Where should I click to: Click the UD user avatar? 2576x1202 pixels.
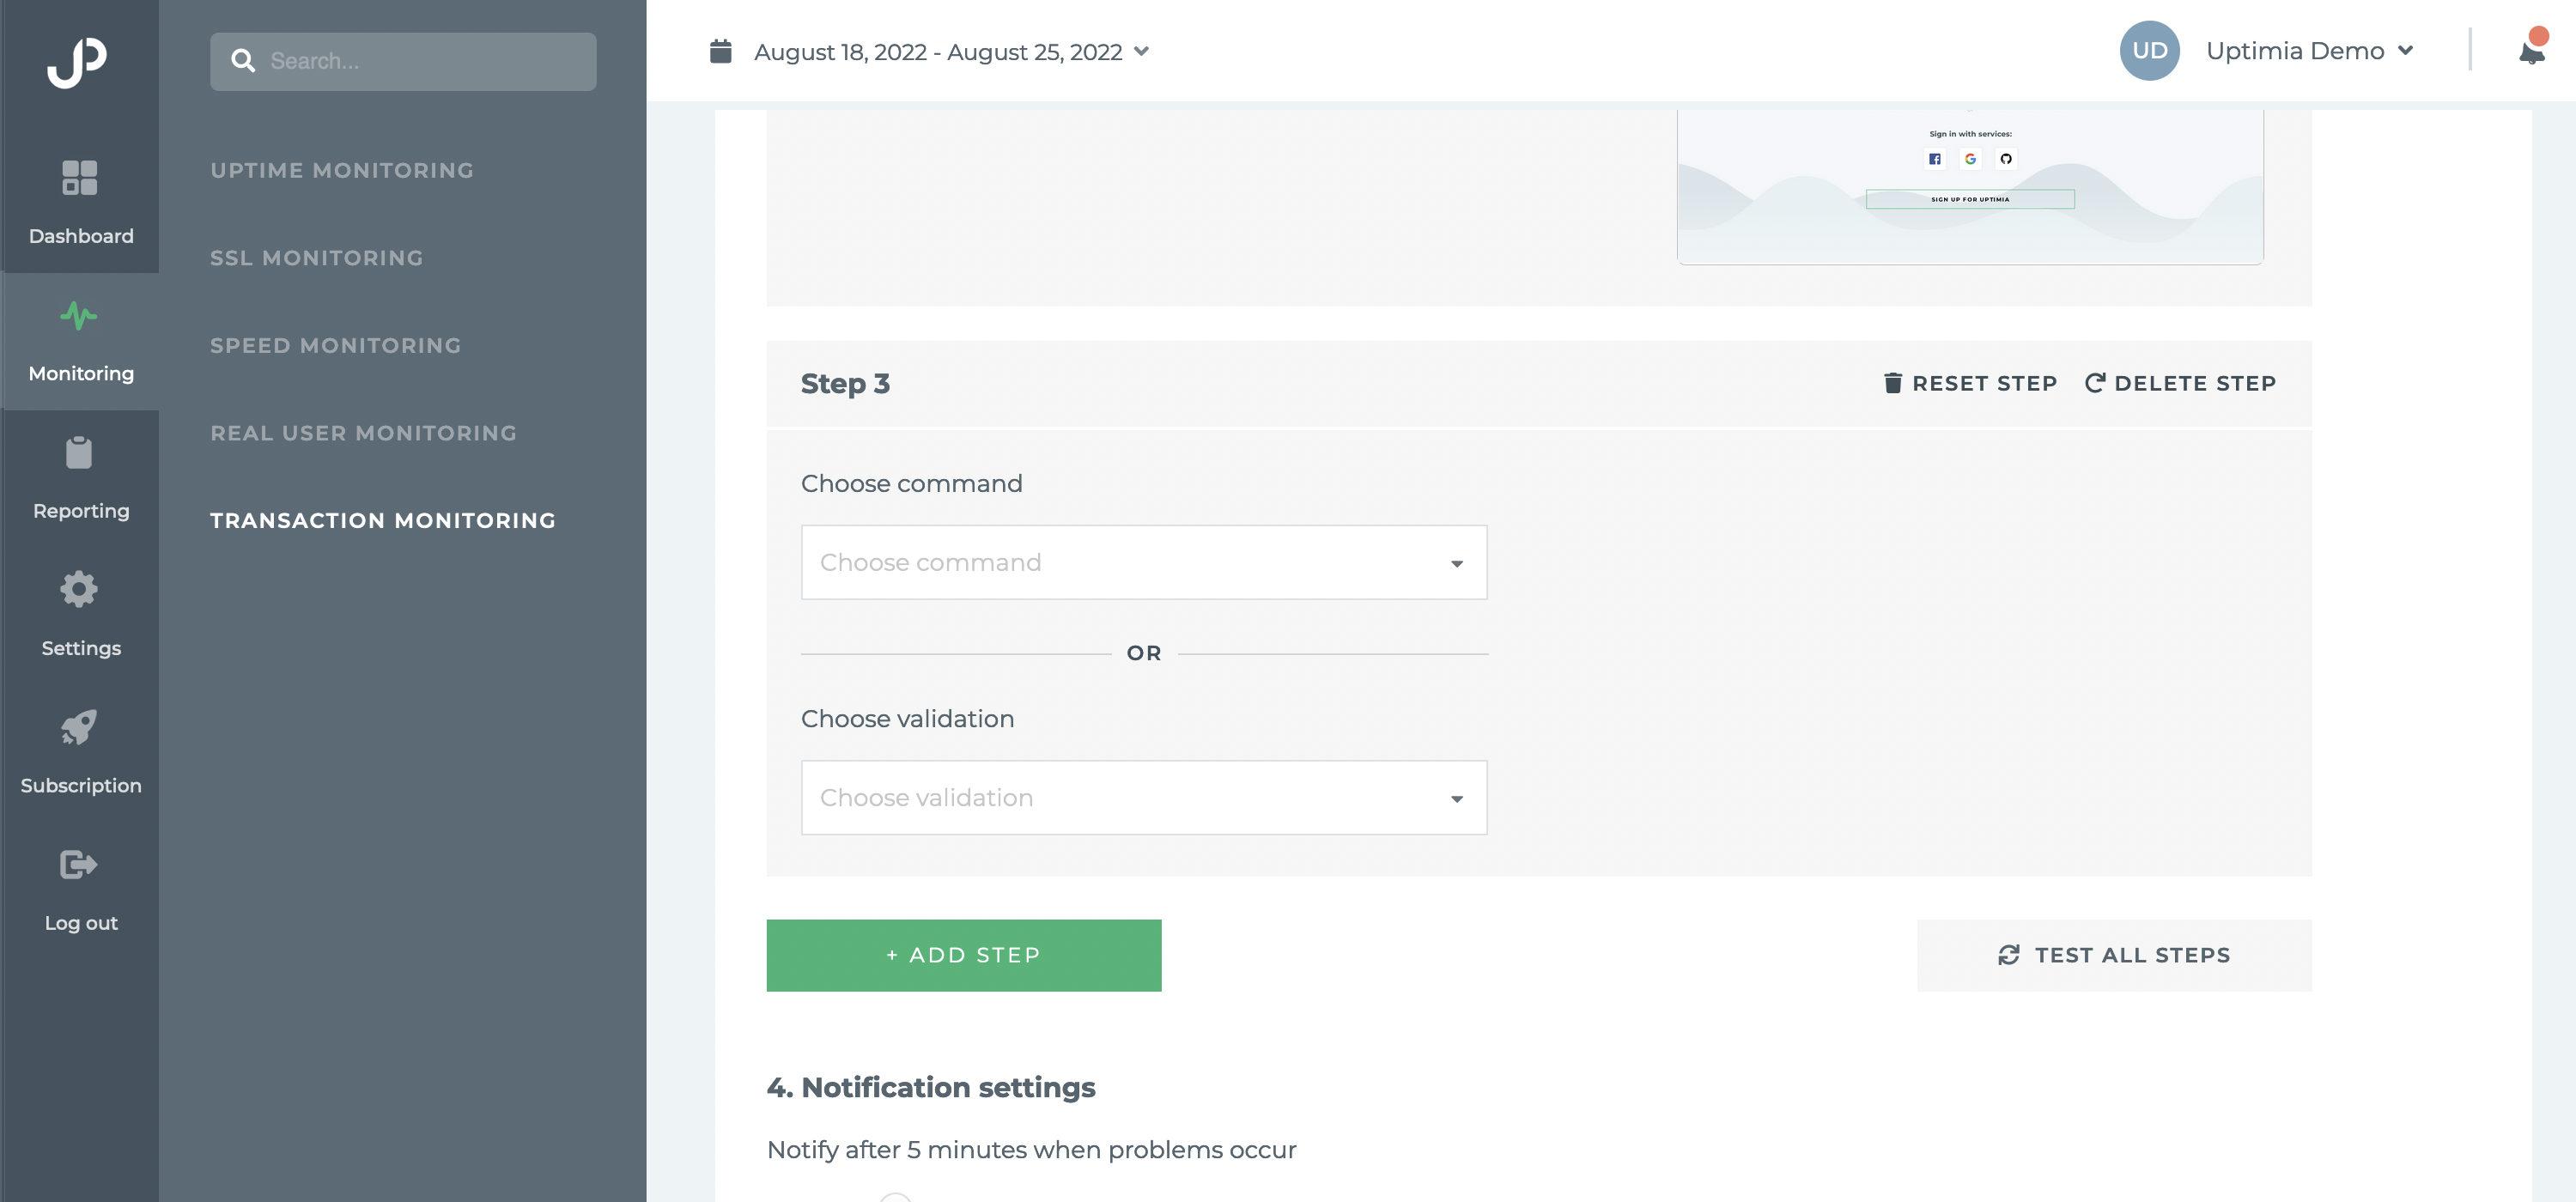pos(2149,51)
